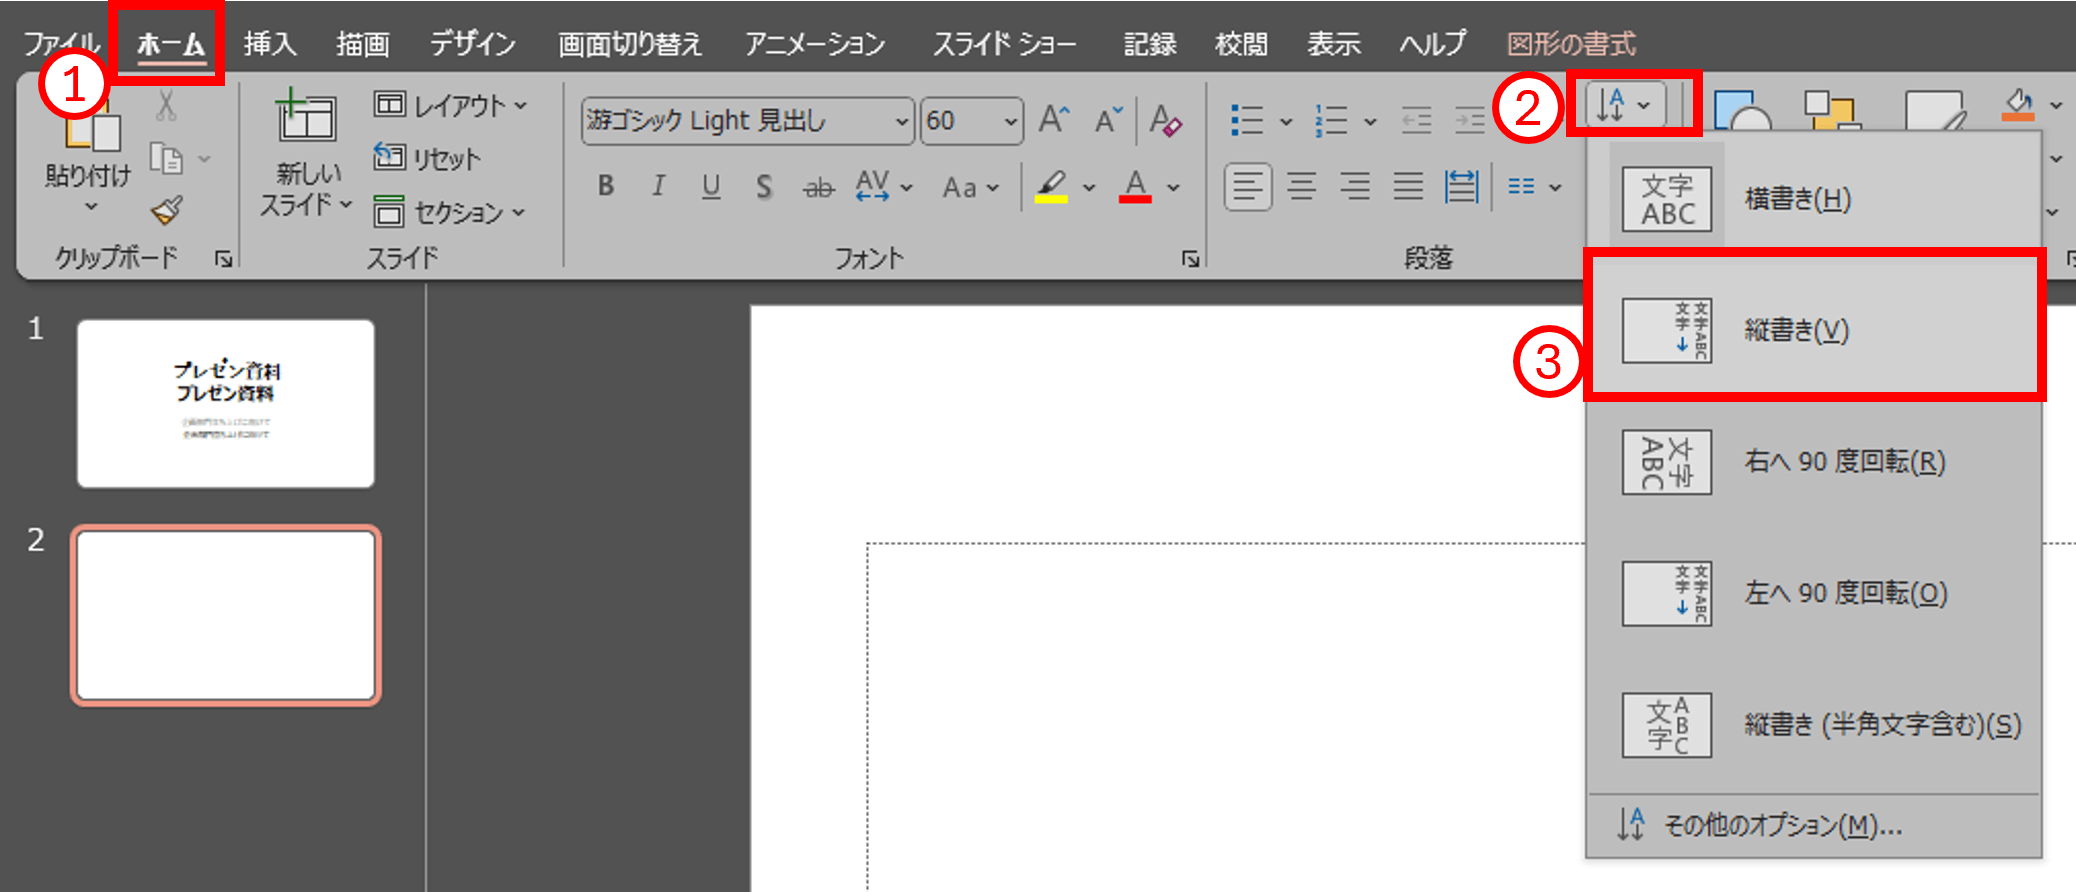Open the レイアウト dropdown
The width and height of the screenshot is (2076, 892).
(x=451, y=105)
